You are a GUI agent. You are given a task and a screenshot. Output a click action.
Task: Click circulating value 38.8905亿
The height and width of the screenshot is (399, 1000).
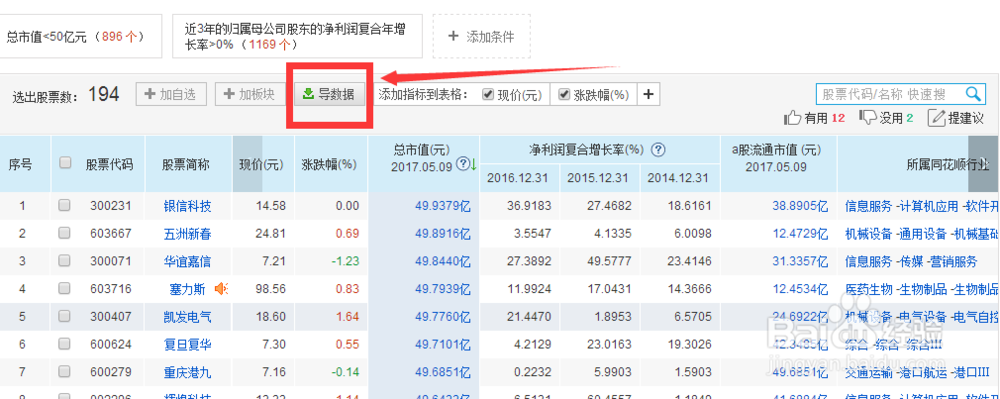(800, 207)
